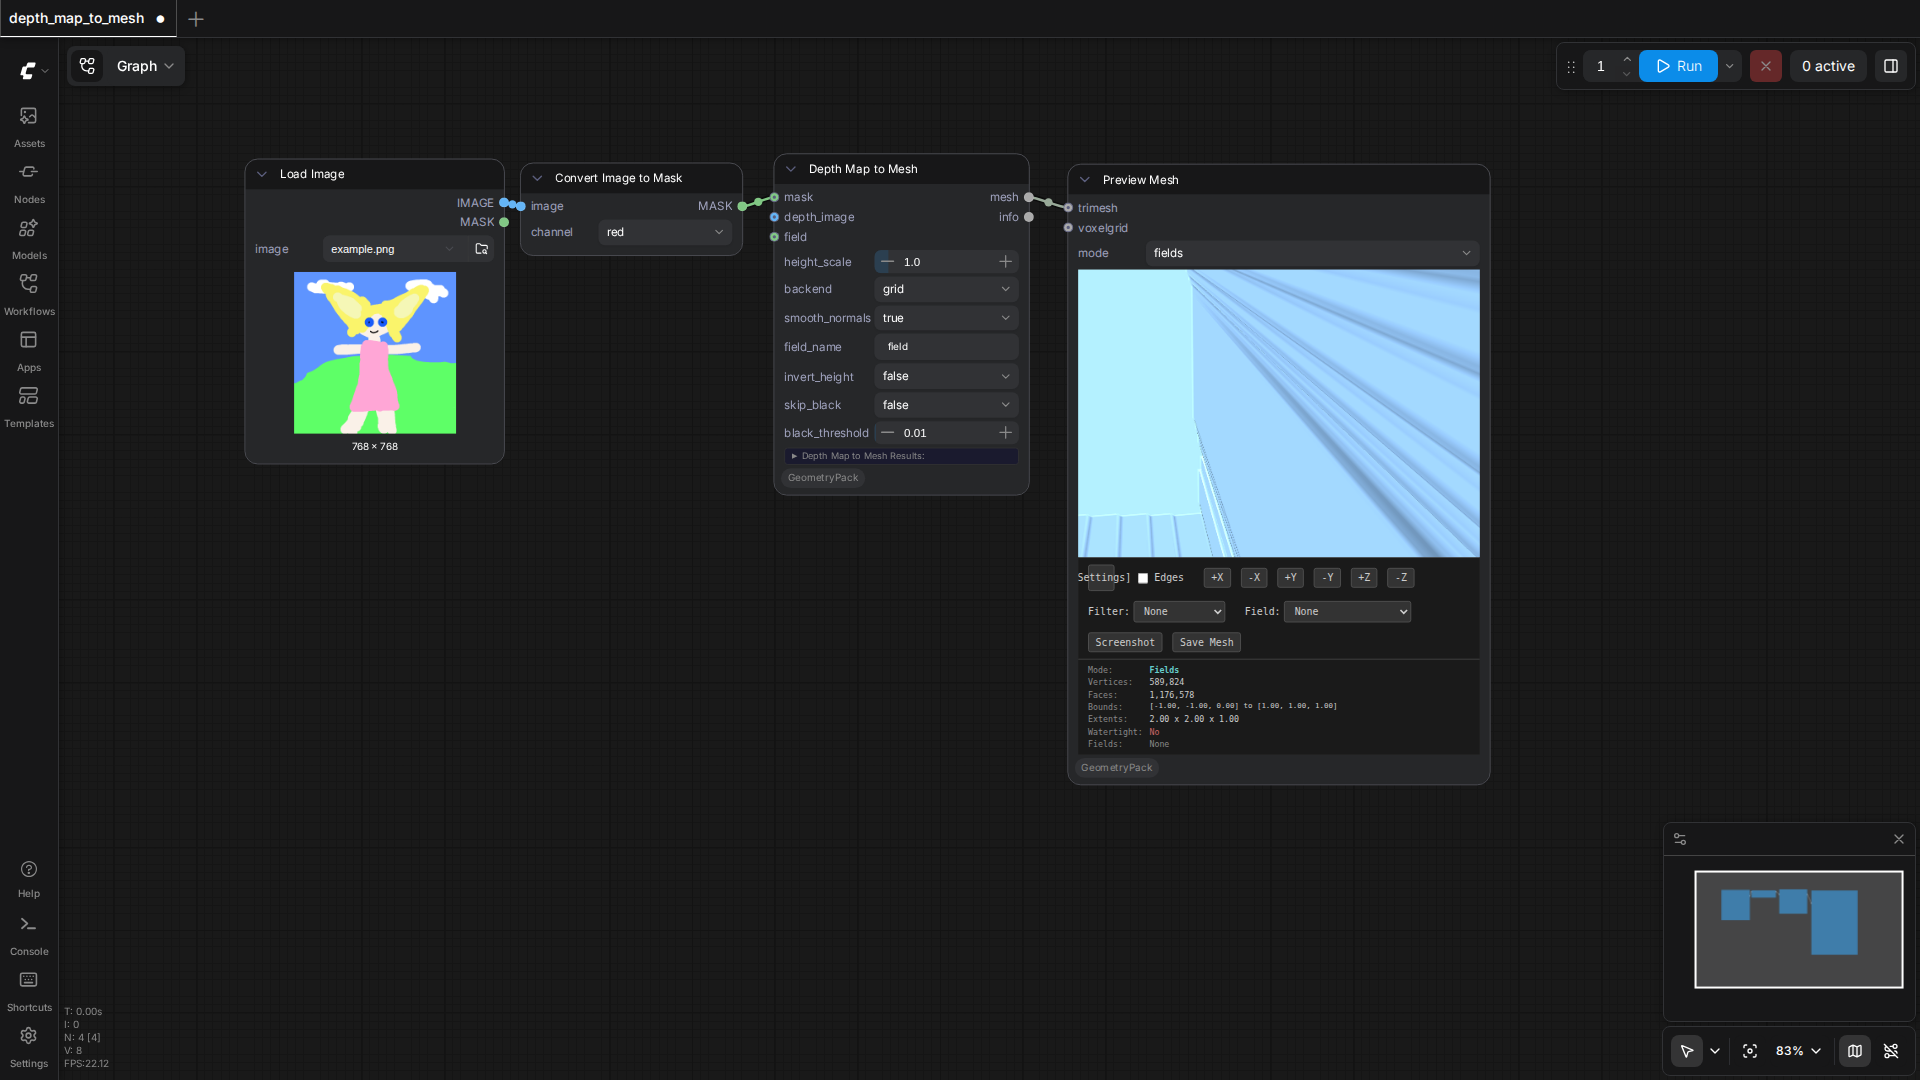1920x1080 pixels.
Task: Collapse the Convert Image to Mask node
Action: click(537, 178)
